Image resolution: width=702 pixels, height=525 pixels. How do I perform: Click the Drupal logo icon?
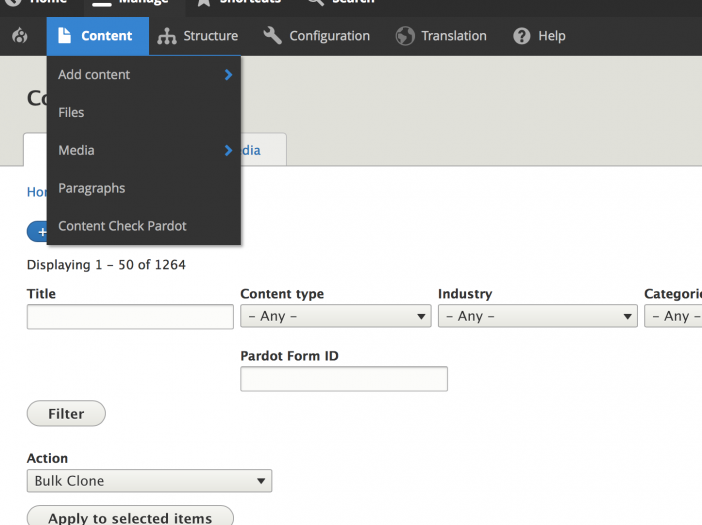click(20, 36)
